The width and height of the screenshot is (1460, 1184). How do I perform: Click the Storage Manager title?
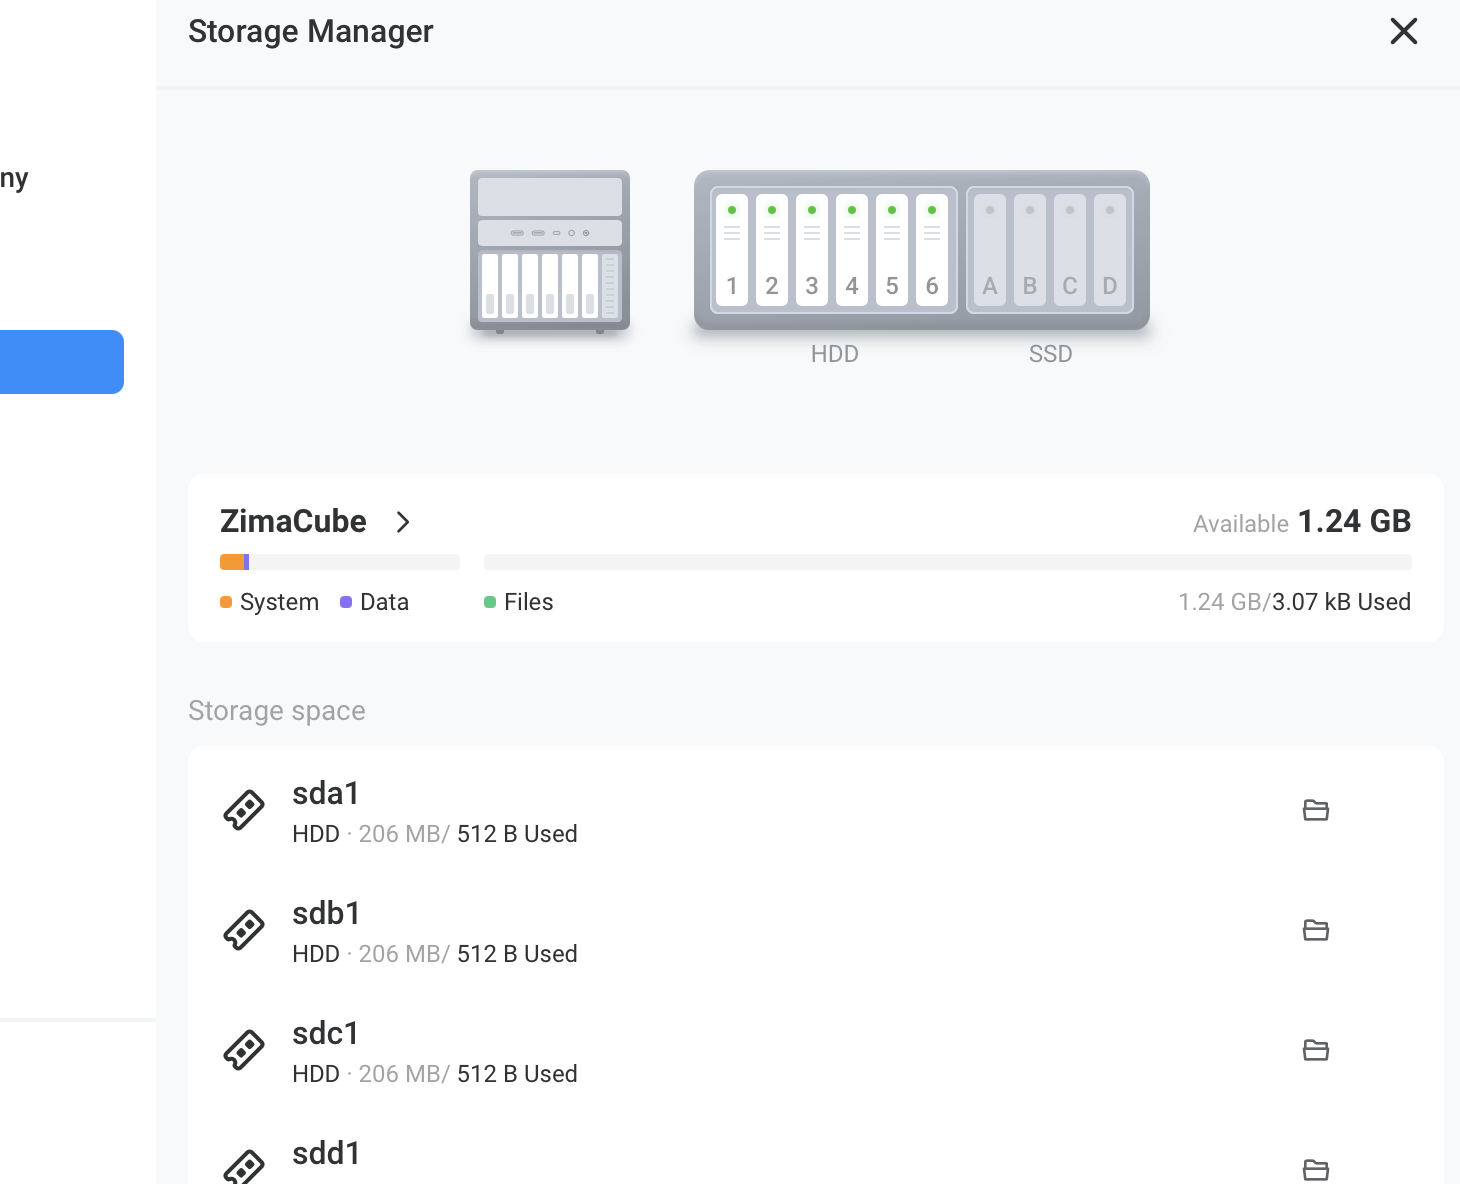click(311, 31)
